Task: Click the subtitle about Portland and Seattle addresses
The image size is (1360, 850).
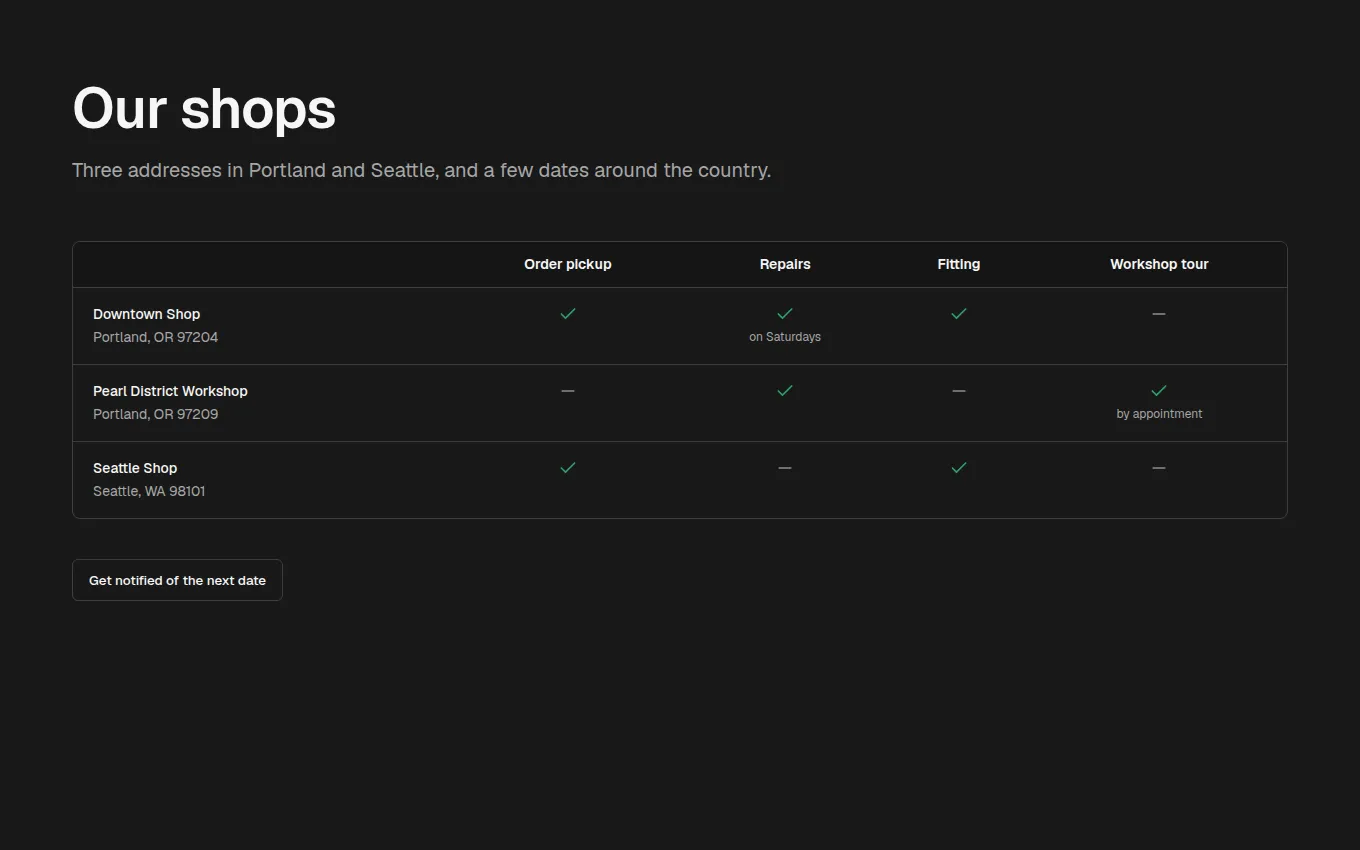Action: [421, 170]
